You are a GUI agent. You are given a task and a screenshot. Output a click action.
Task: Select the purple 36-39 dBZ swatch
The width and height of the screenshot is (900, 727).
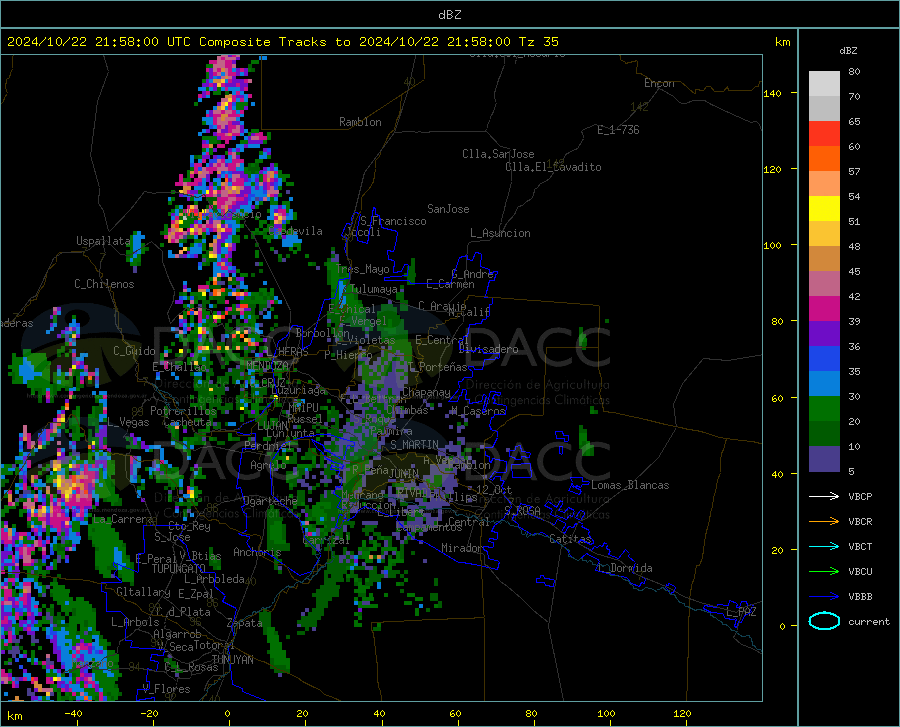click(824, 334)
